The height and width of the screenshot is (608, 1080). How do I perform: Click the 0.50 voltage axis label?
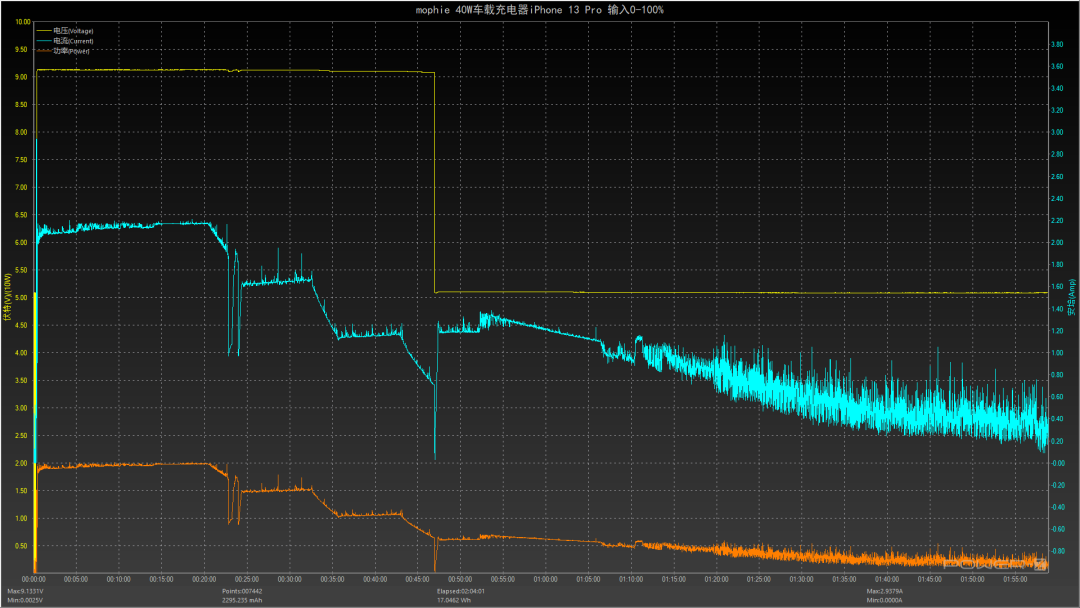21,546
